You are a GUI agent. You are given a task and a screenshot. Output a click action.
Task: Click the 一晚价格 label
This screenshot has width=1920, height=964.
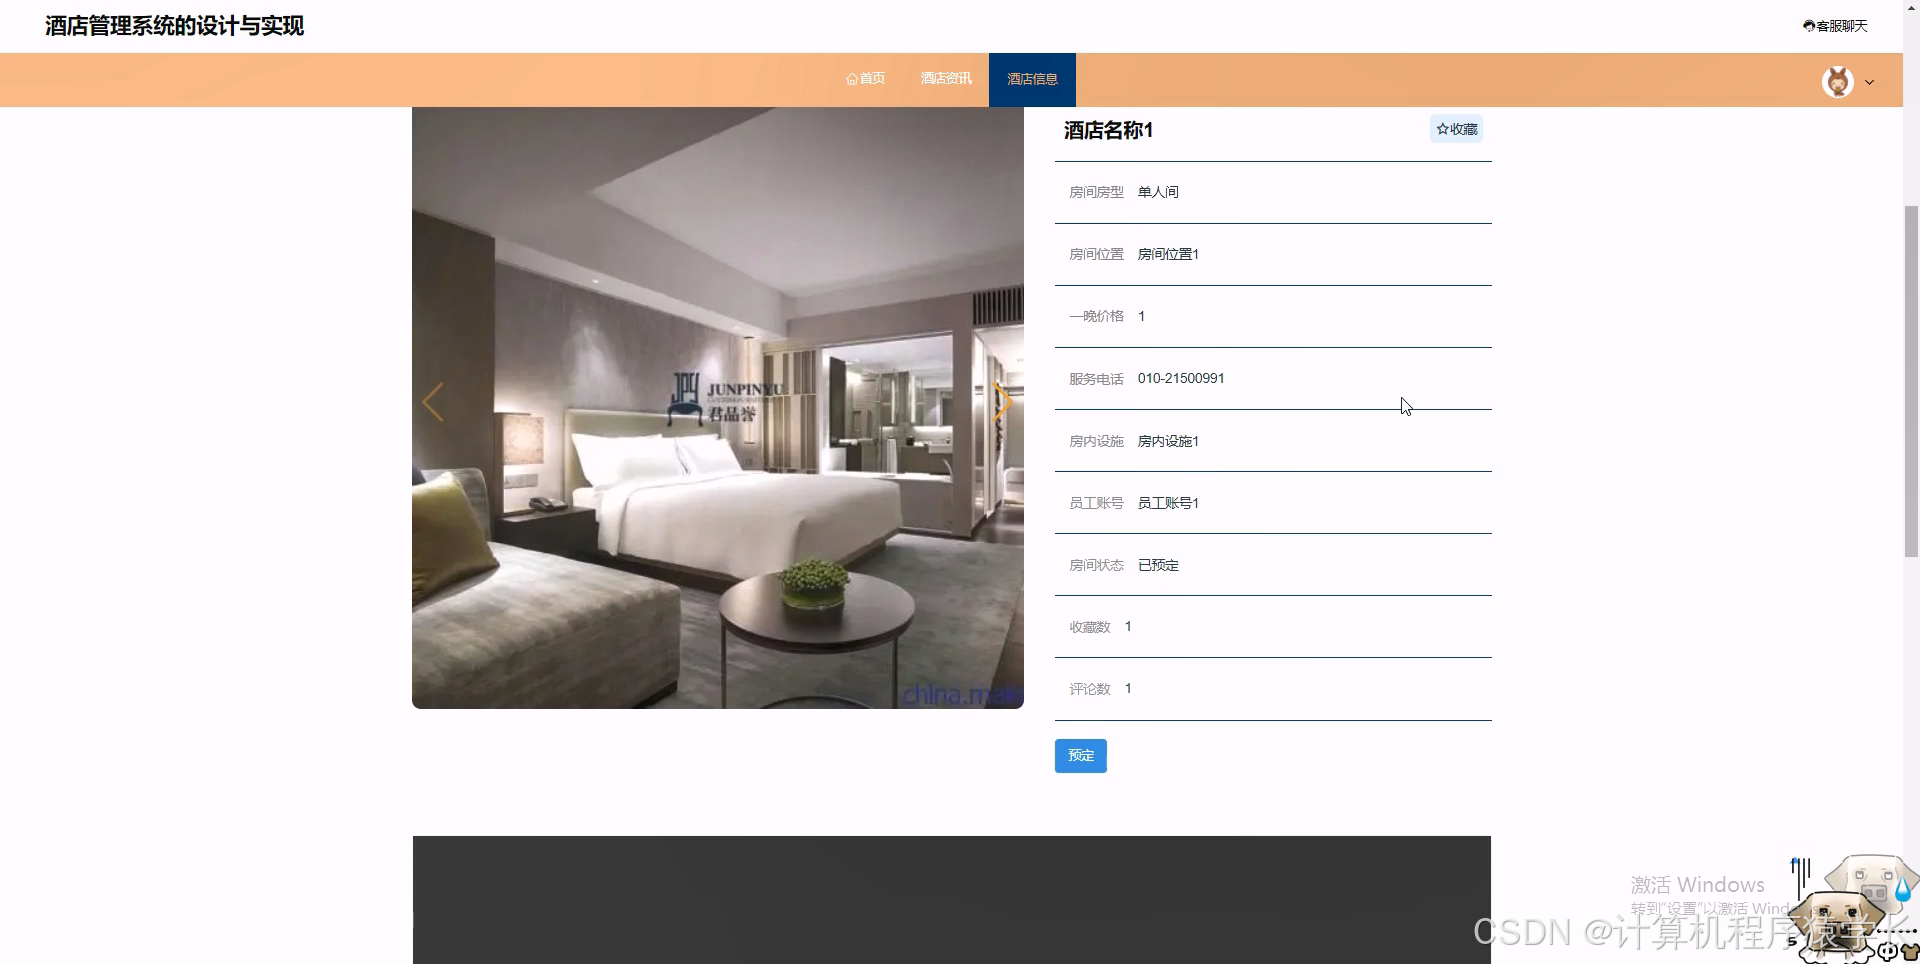tap(1096, 316)
